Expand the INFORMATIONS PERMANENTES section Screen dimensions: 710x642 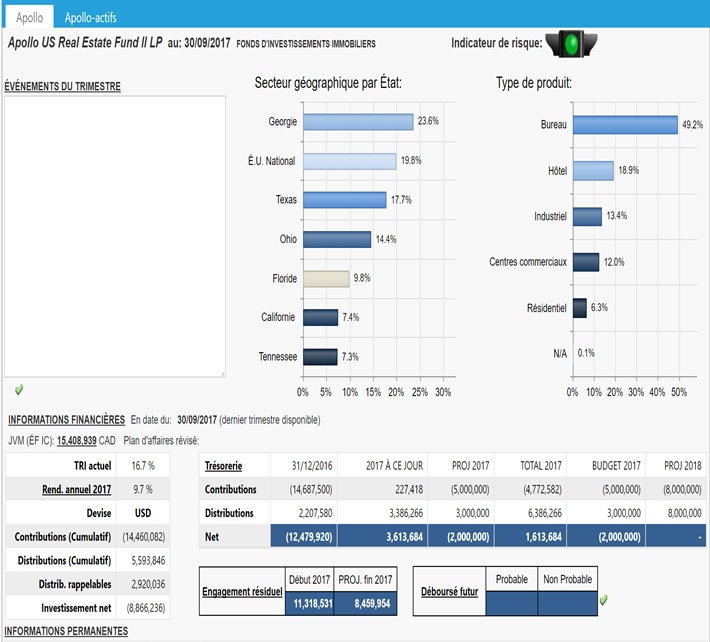tap(68, 631)
